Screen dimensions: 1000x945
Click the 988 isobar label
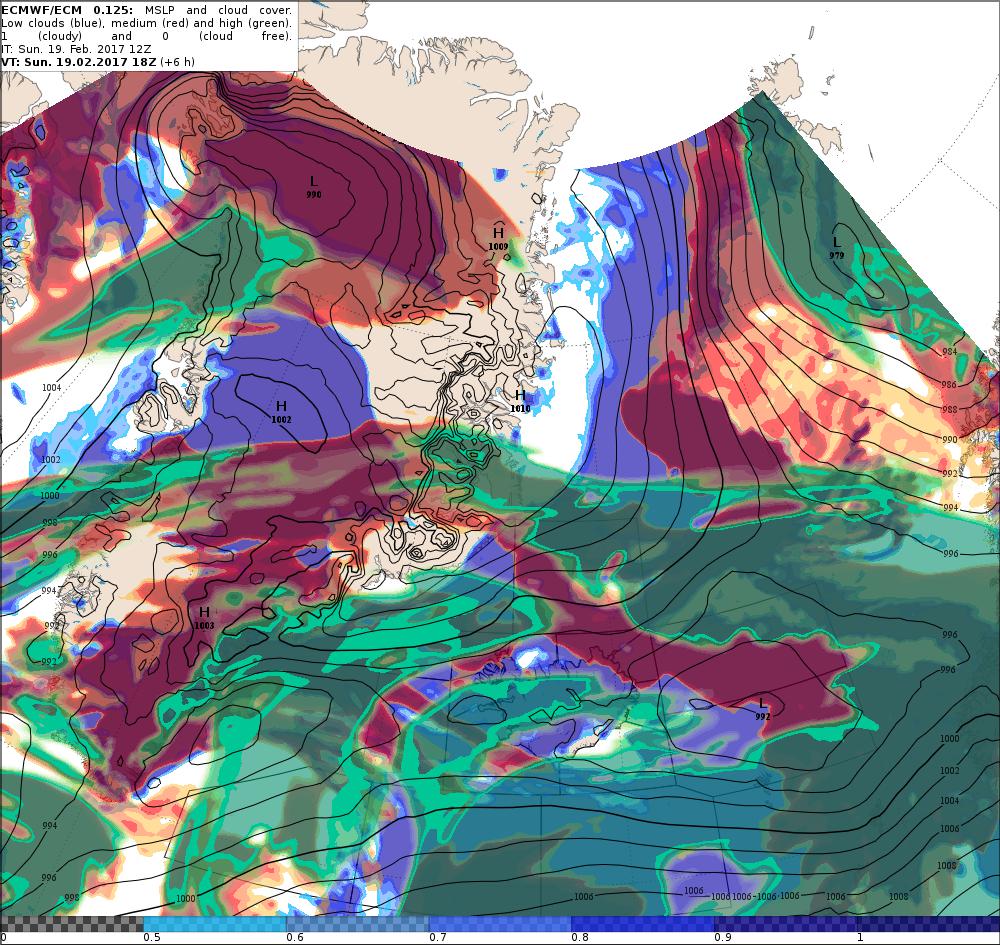950,409
